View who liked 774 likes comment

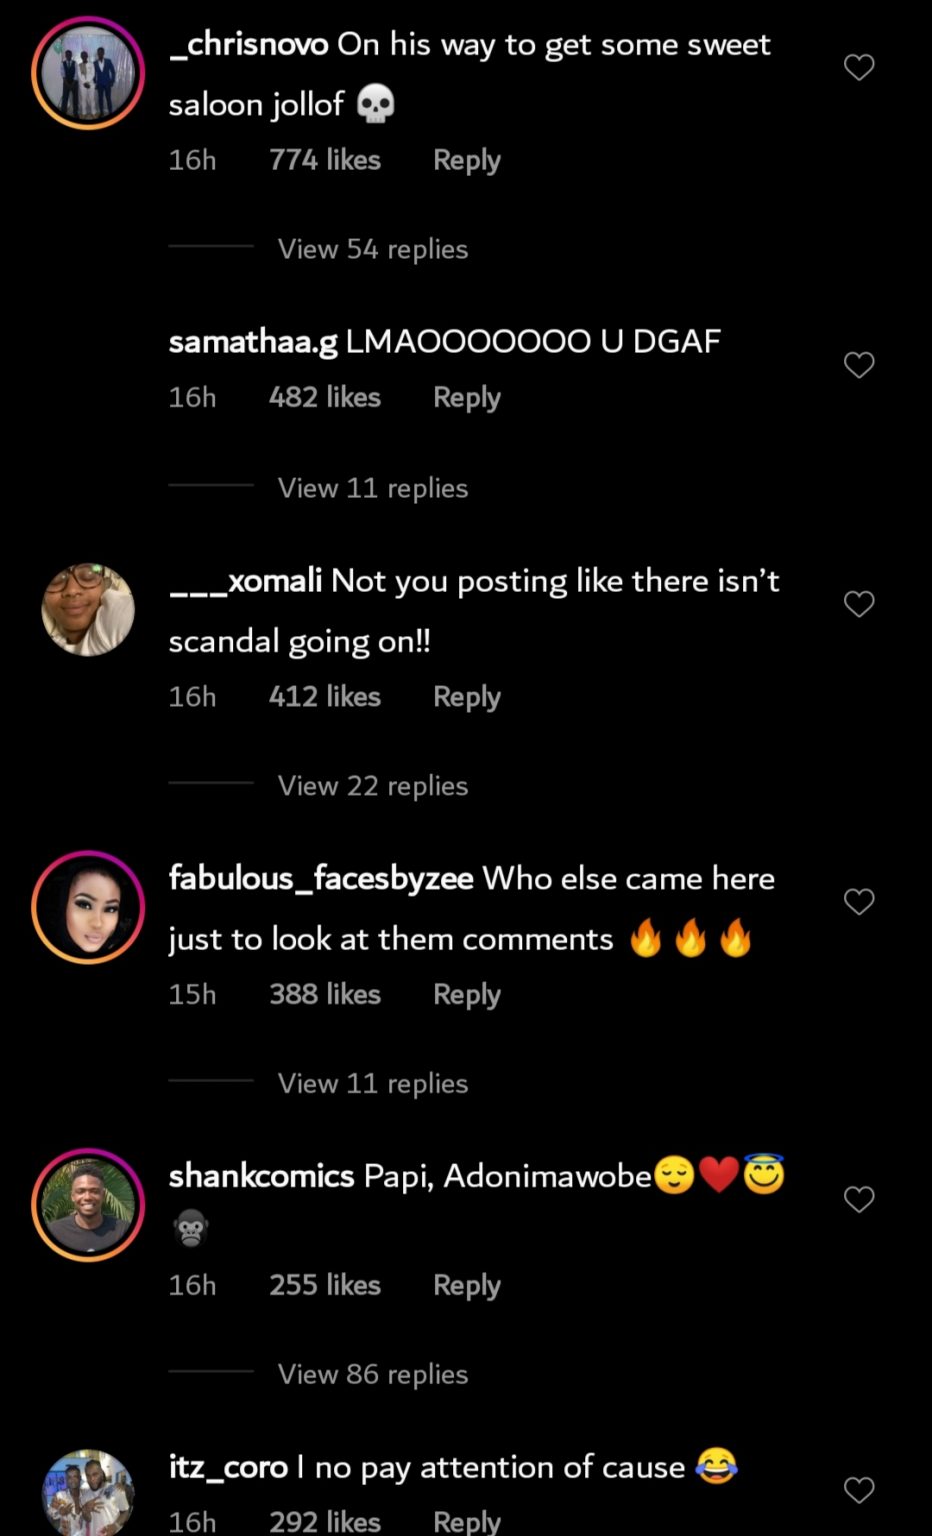(324, 160)
